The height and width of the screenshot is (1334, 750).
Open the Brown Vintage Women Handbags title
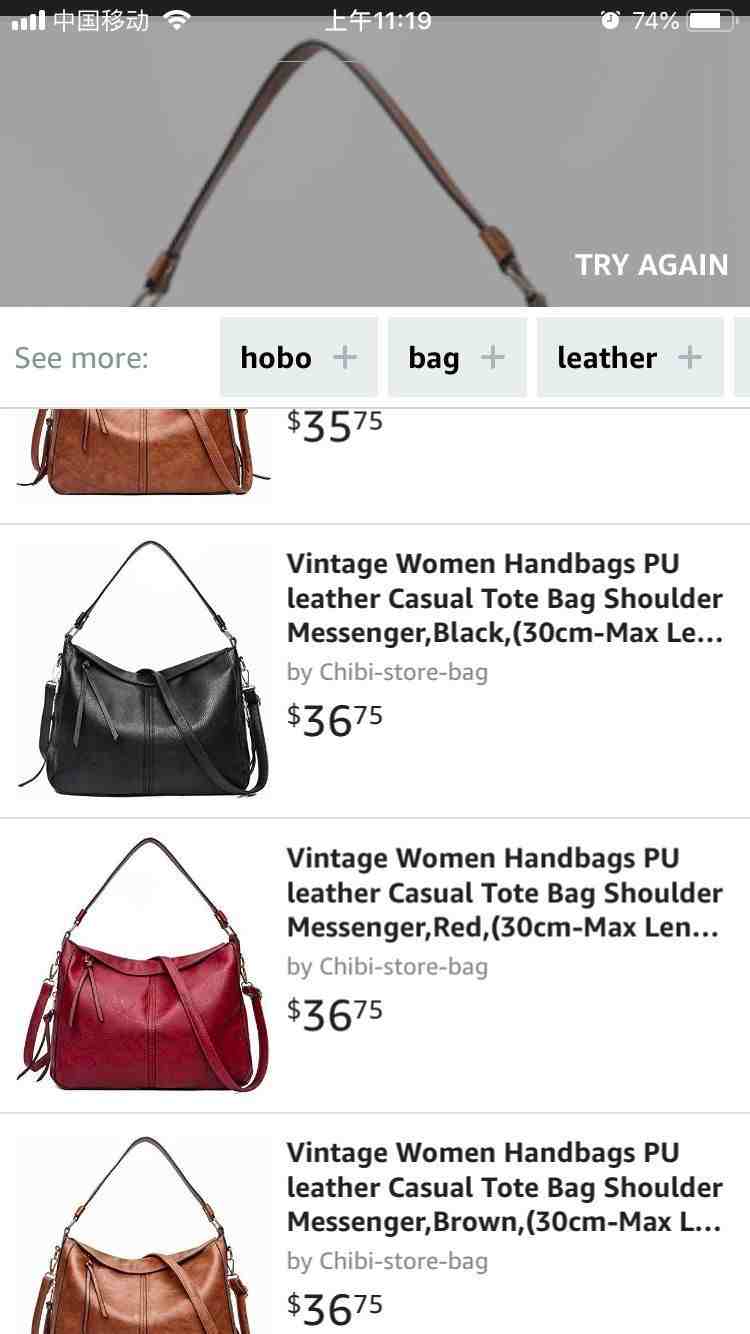(x=505, y=1187)
